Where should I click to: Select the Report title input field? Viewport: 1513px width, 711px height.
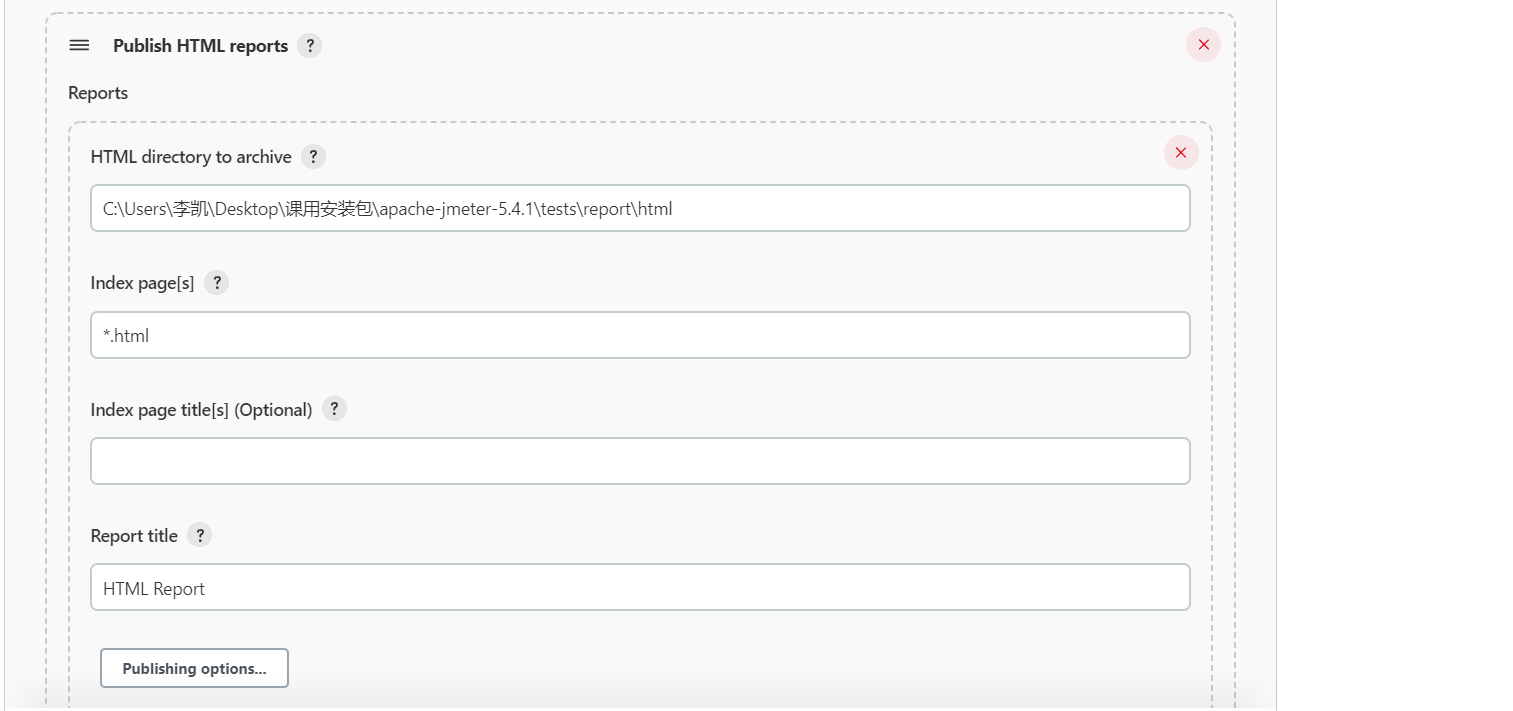point(640,588)
